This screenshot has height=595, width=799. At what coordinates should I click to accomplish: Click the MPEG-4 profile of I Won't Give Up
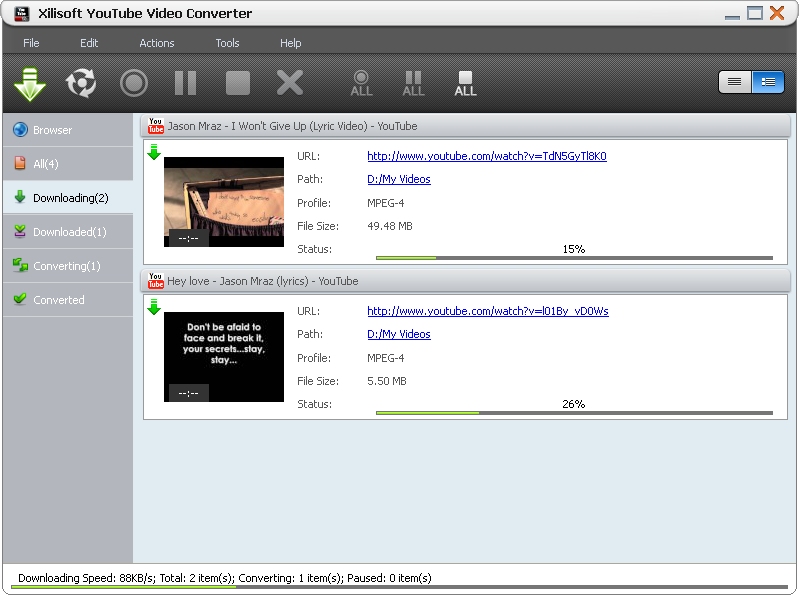[386, 203]
